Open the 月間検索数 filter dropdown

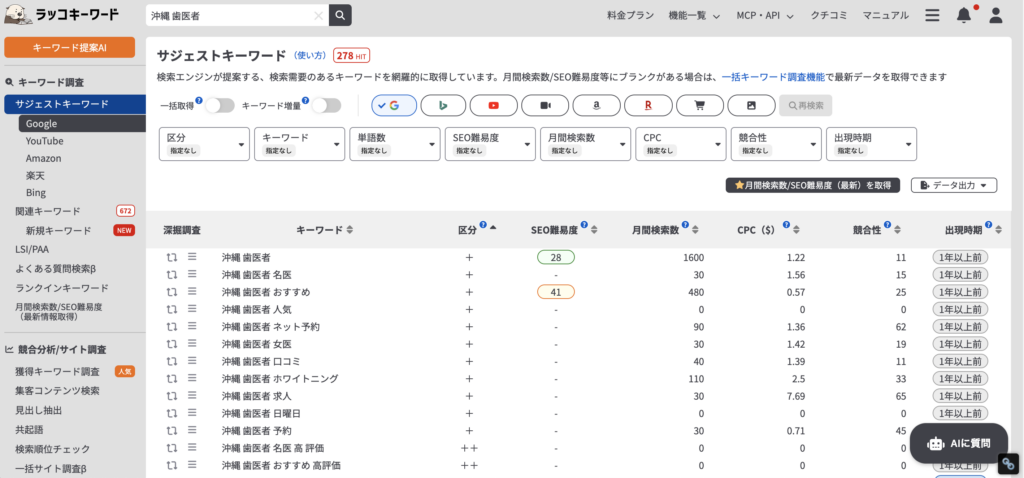(x=586, y=144)
